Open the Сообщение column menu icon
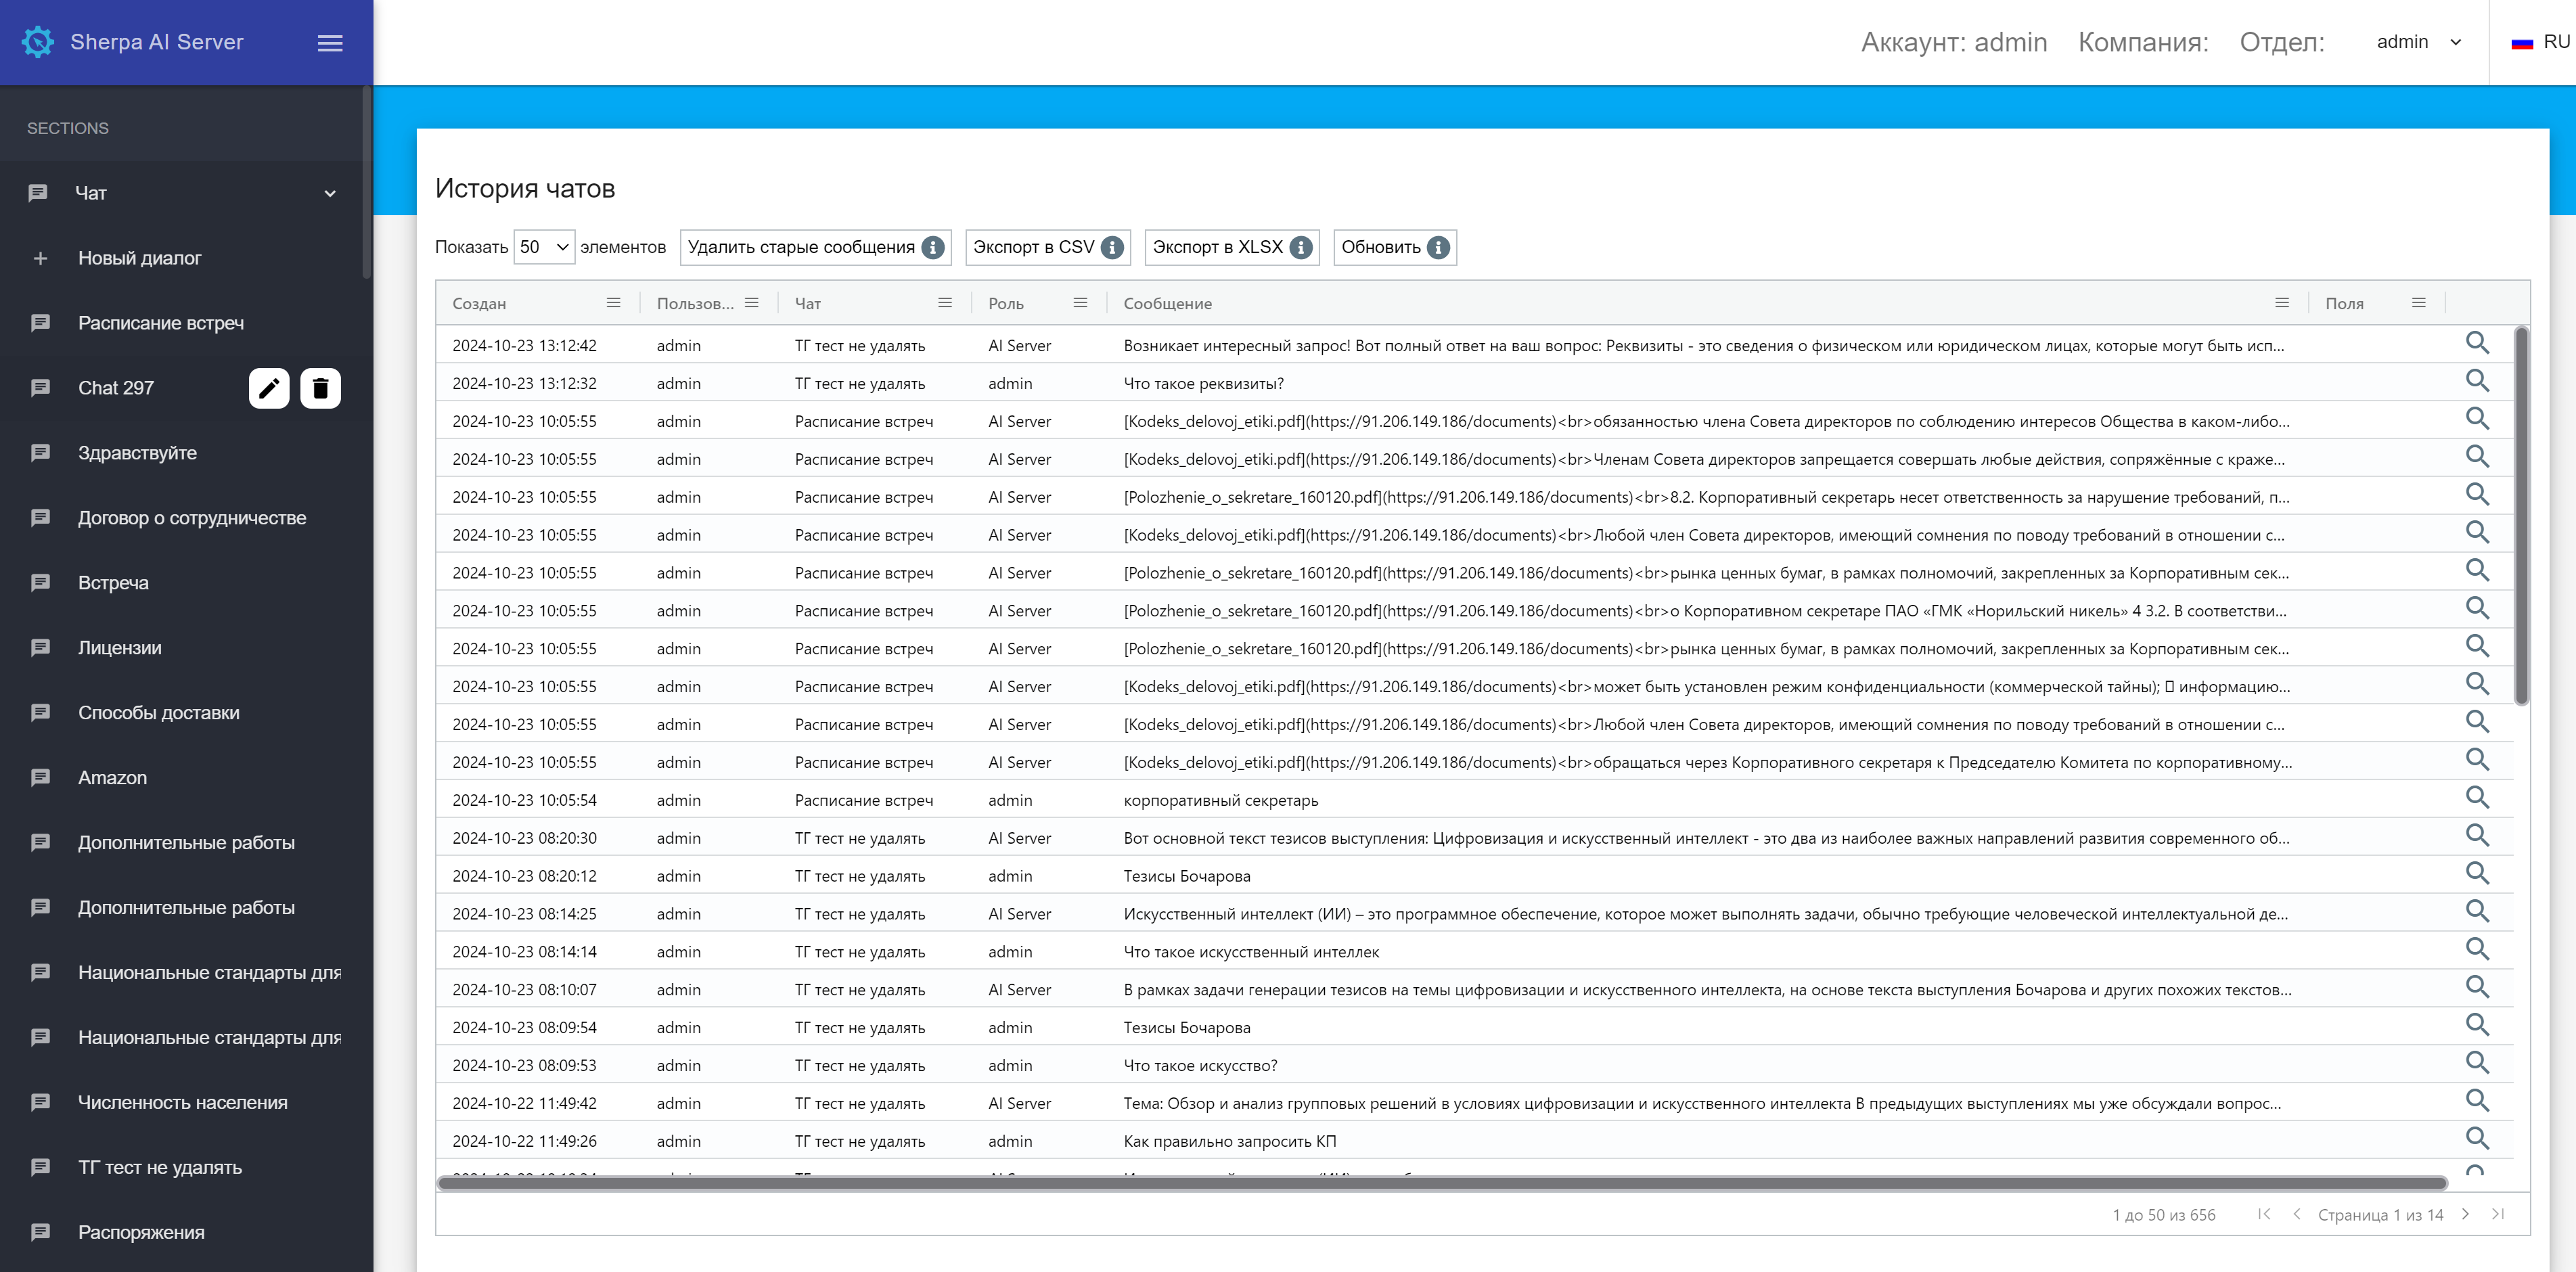The width and height of the screenshot is (2576, 1272). 2281,303
